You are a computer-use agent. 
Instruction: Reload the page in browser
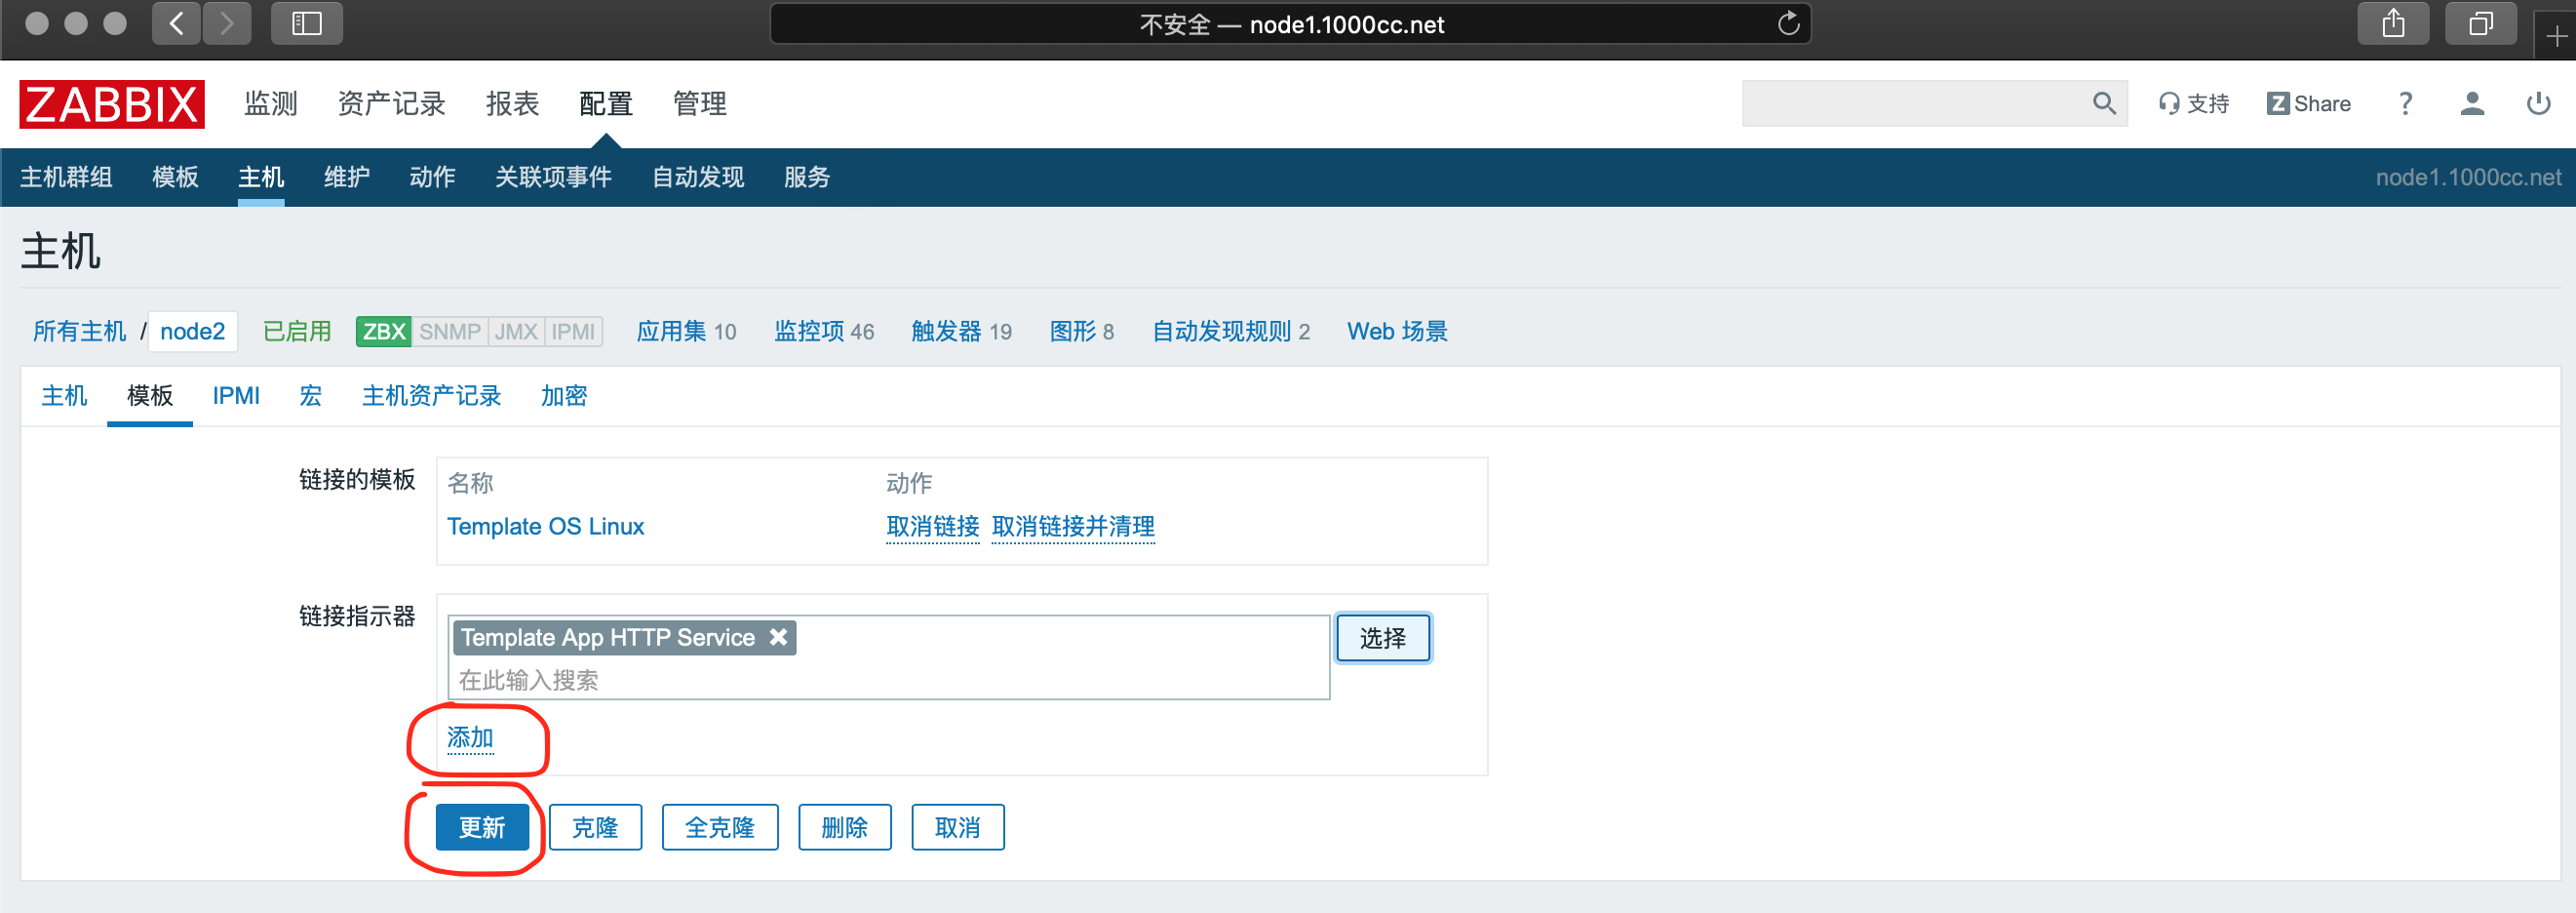tap(1788, 24)
